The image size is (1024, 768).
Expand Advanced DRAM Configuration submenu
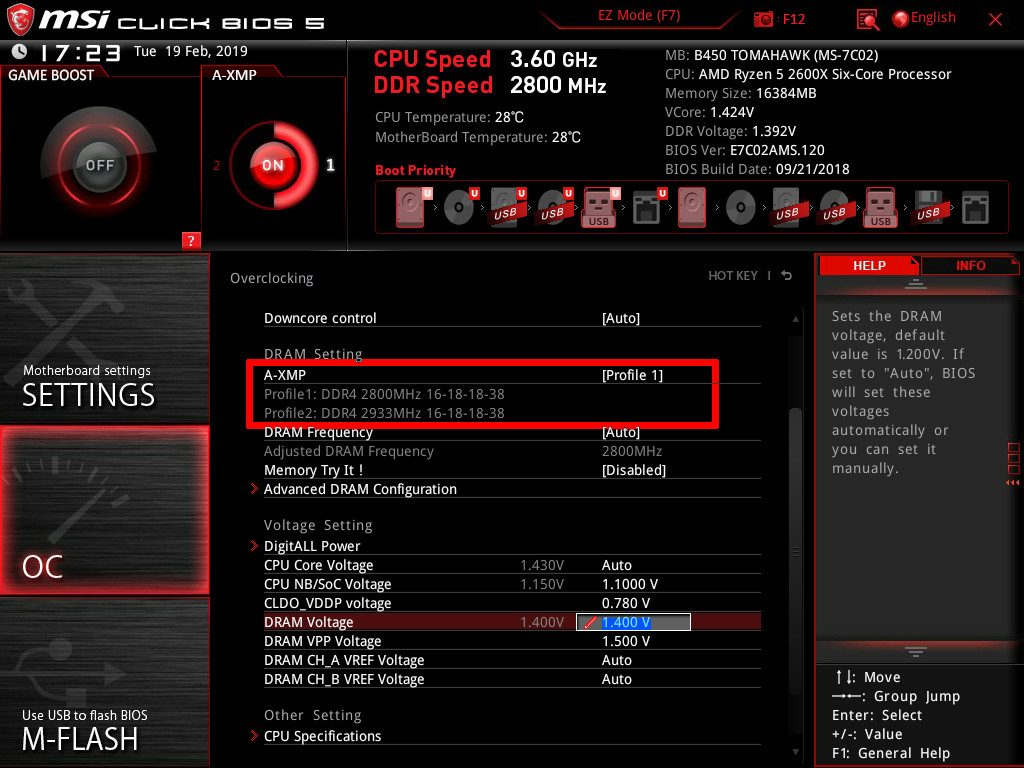pos(360,489)
